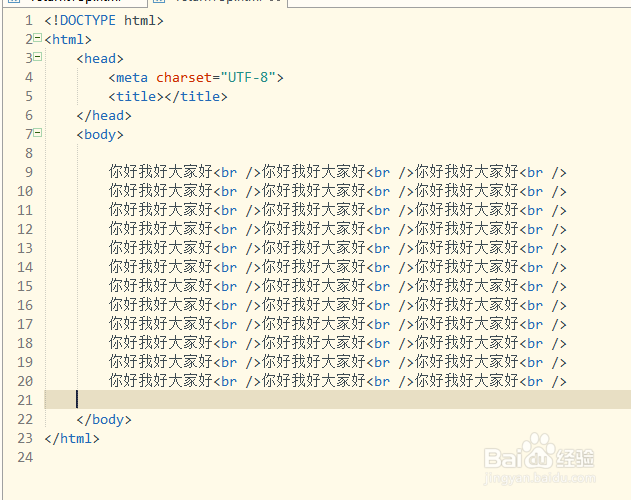Click the opening <body> tag on line 7
The image size is (631, 500).
pyautogui.click(x=100, y=134)
